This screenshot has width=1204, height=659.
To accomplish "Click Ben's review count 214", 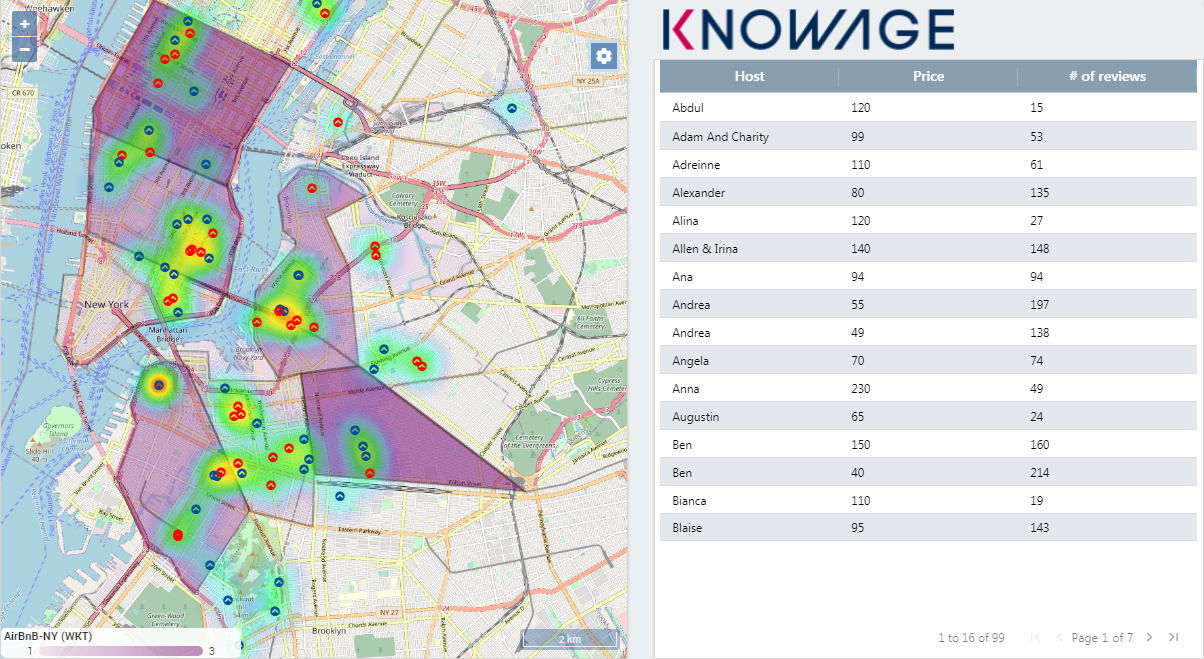I will coord(1041,472).
